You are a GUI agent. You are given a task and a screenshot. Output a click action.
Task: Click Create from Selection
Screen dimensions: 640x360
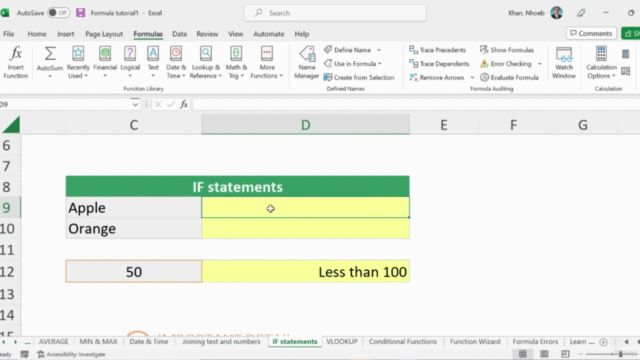tap(359, 77)
